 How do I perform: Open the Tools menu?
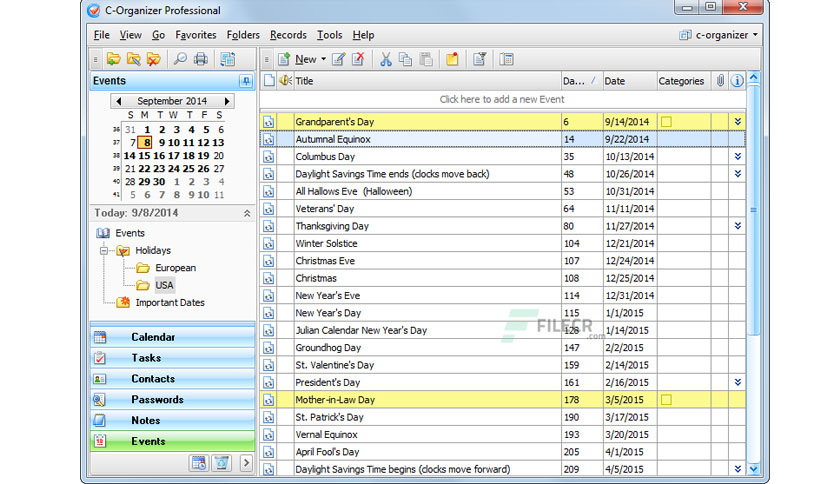coord(329,35)
